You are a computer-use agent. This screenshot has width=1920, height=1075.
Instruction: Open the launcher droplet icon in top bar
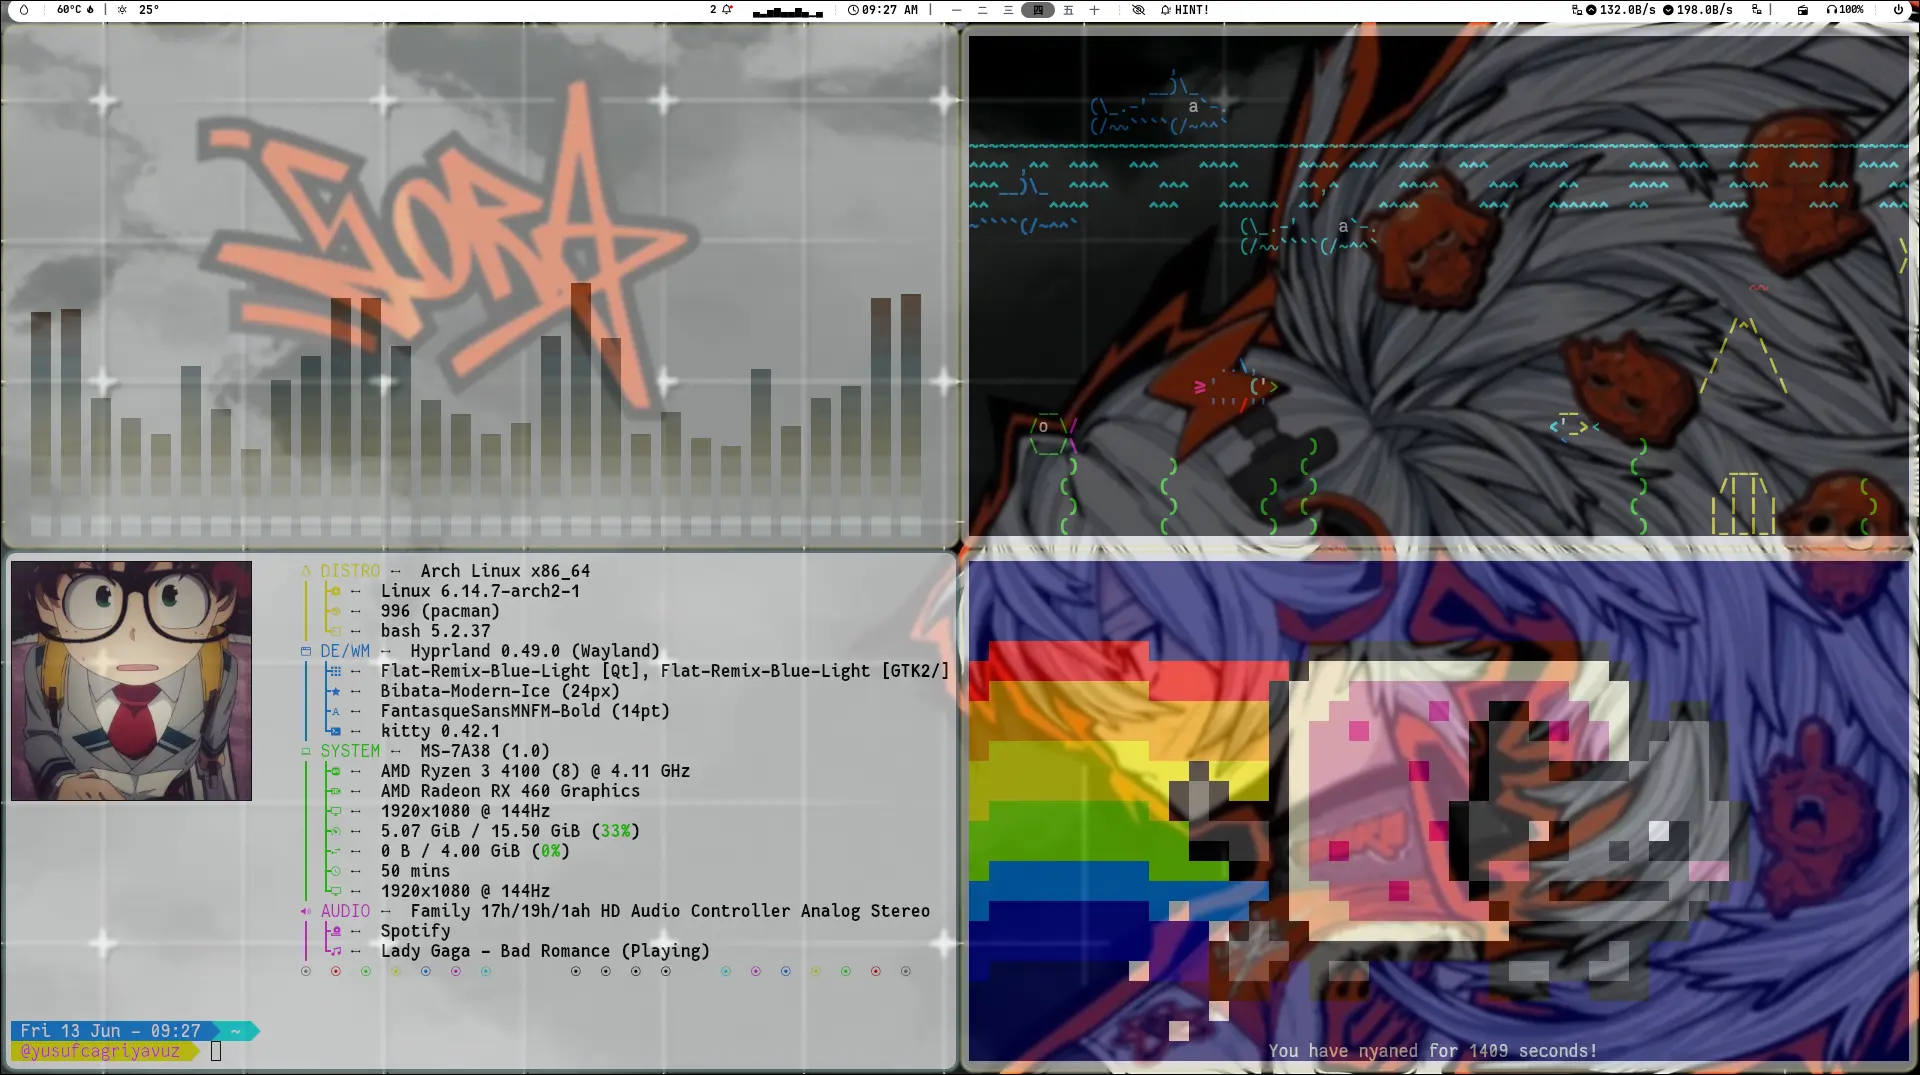pyautogui.click(x=24, y=10)
